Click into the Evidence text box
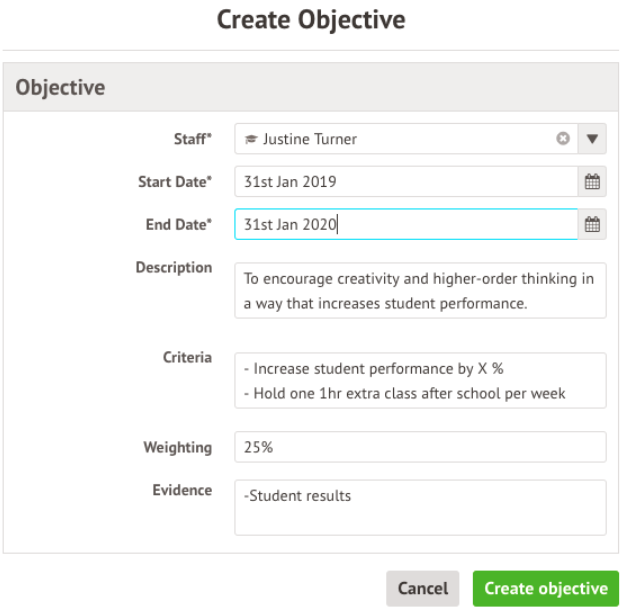 [x=420, y=507]
